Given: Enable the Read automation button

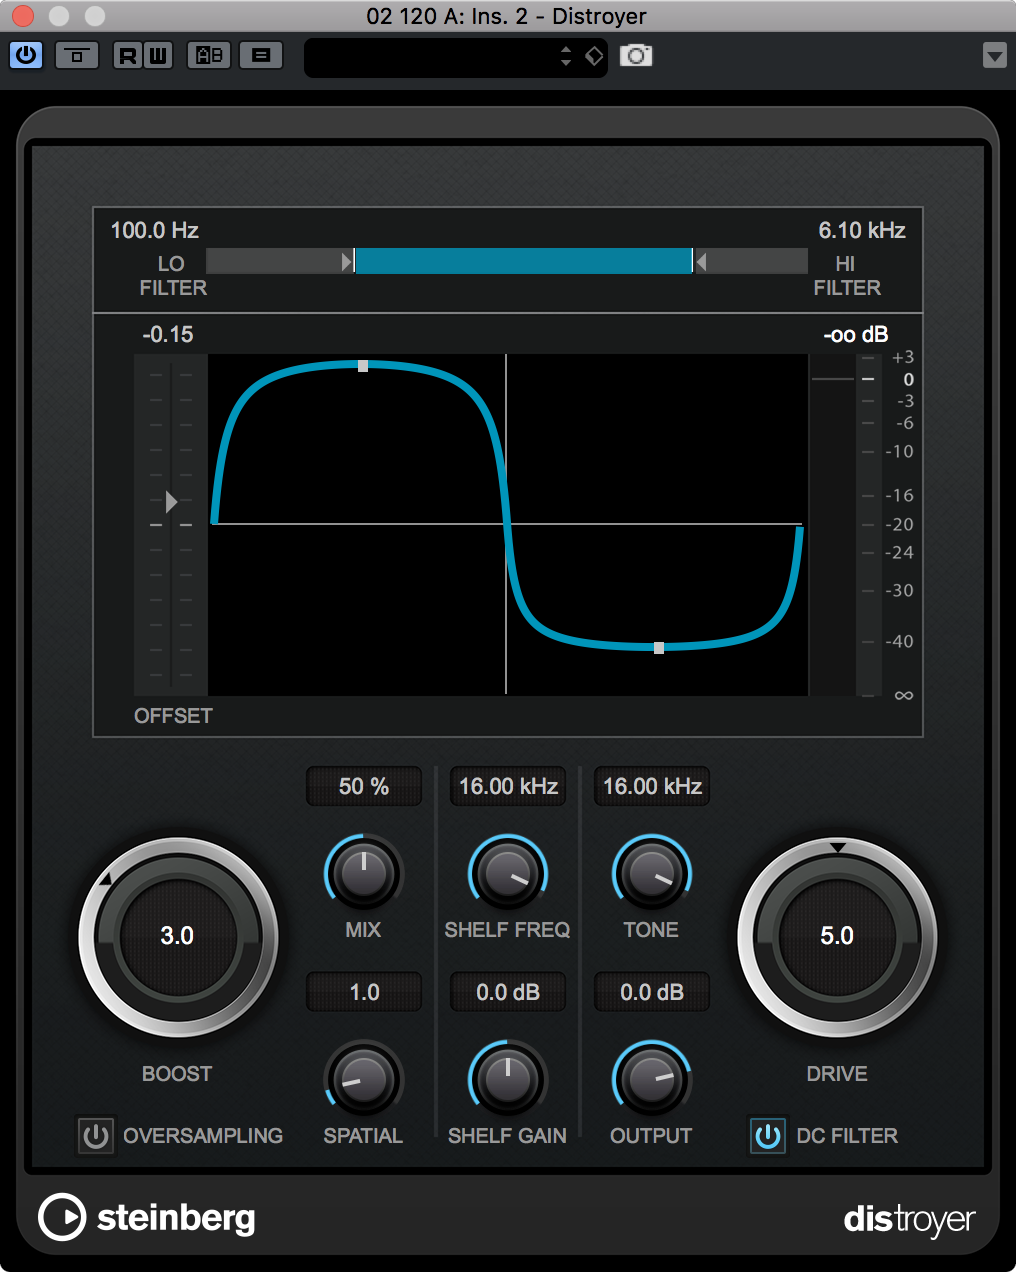Looking at the screenshot, I should [x=128, y=55].
